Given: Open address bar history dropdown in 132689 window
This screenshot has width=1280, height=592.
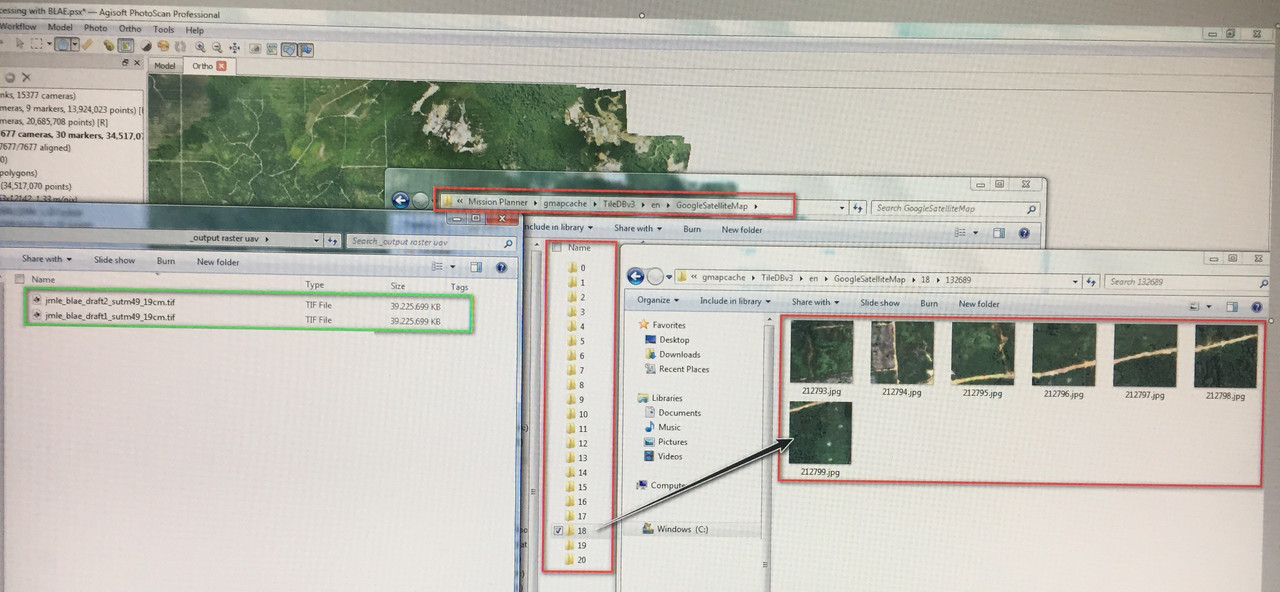Looking at the screenshot, I should pos(1074,281).
